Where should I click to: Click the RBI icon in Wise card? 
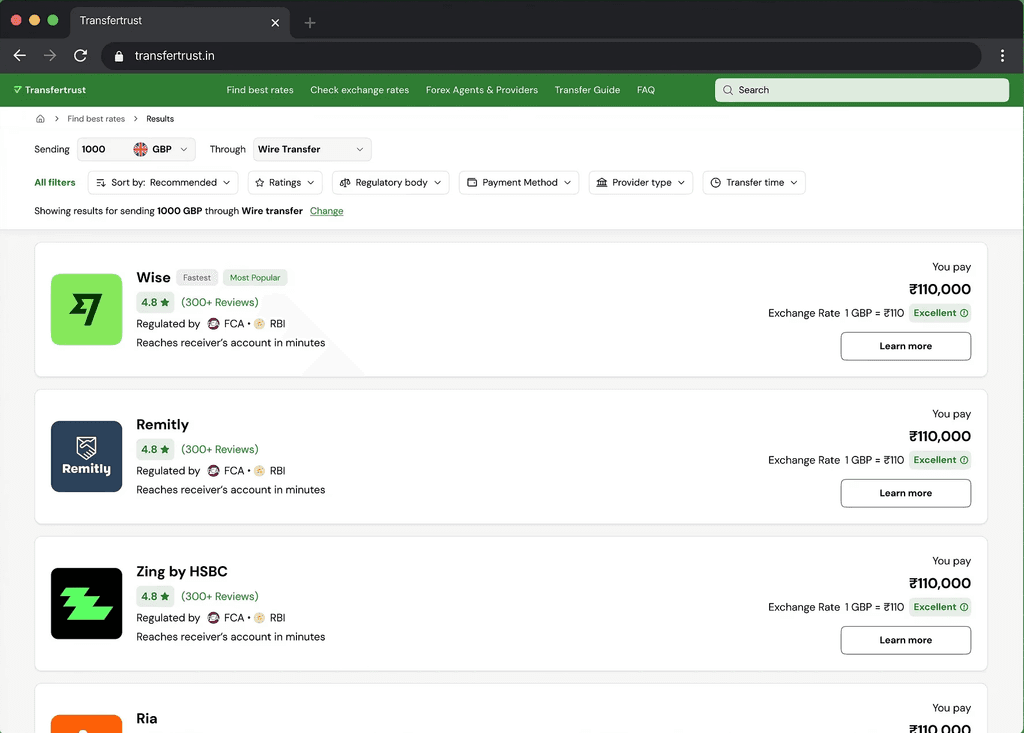click(259, 324)
